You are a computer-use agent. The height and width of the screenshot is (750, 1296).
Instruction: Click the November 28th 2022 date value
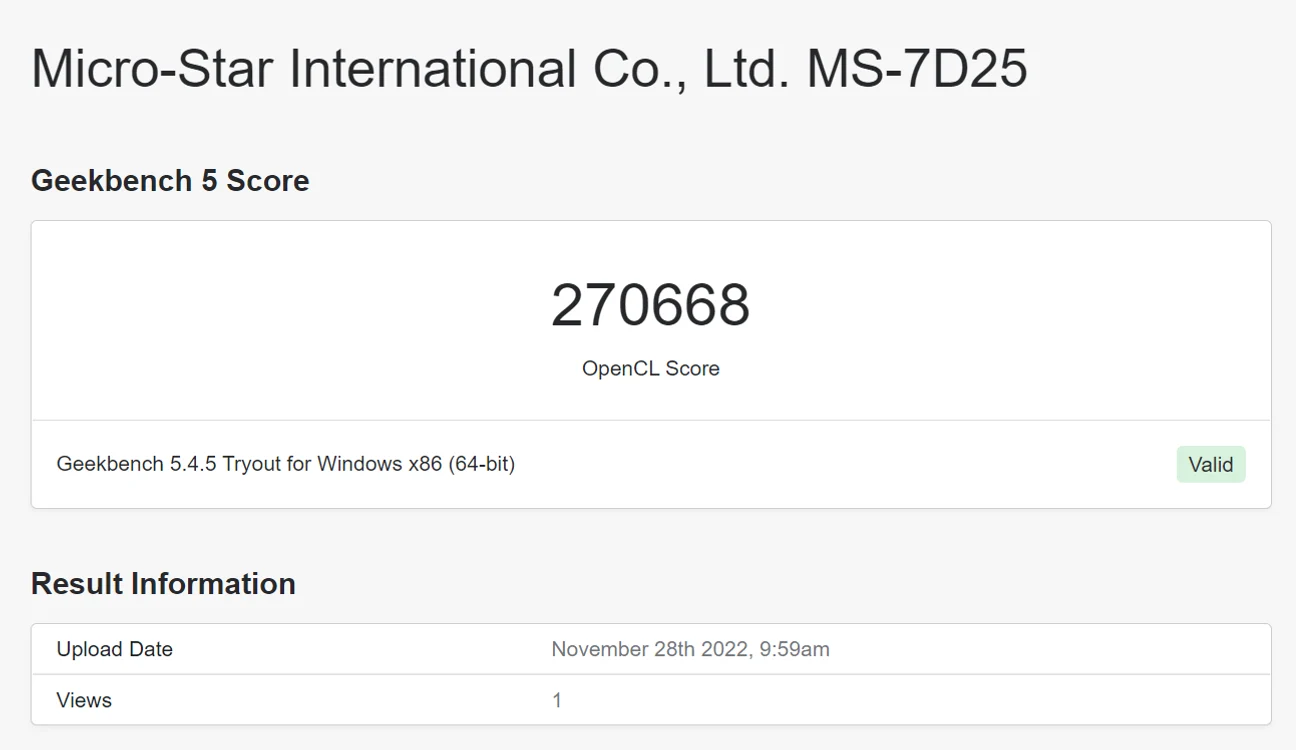tap(650, 650)
